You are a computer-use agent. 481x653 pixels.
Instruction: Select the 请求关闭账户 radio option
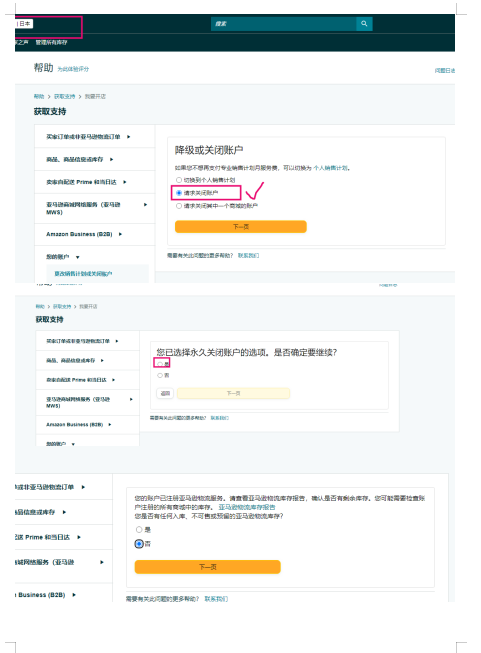pos(179,193)
